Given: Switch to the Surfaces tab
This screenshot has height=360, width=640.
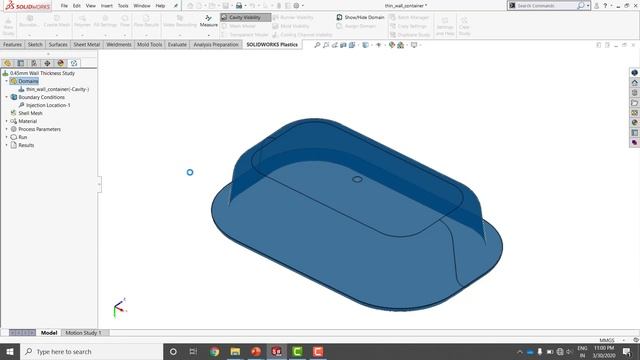Looking at the screenshot, I should click(58, 44).
